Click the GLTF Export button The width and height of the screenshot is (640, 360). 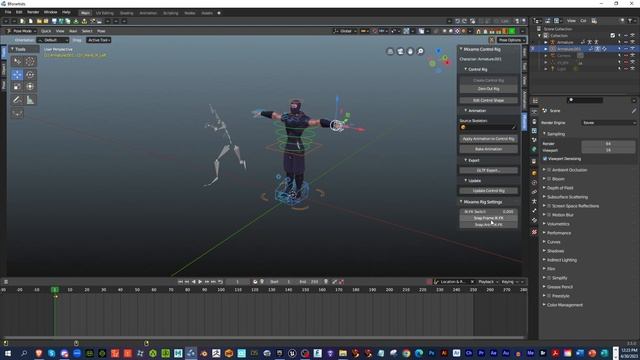[489, 170]
